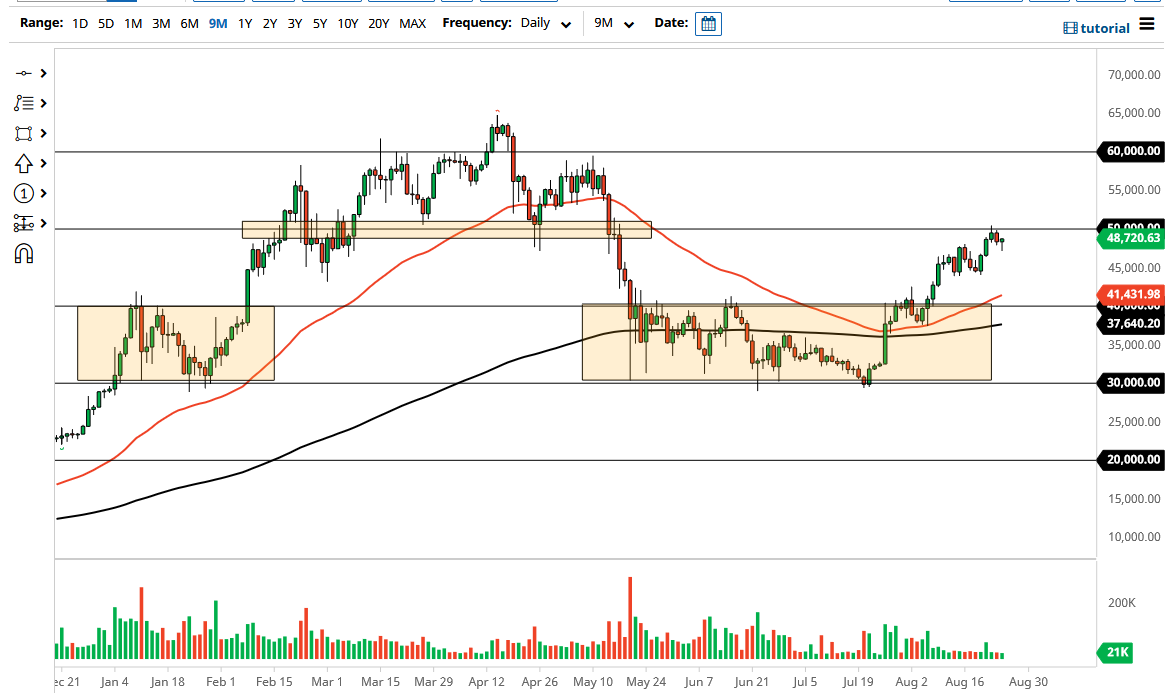
Task: Set range to MAX
Action: (x=412, y=24)
